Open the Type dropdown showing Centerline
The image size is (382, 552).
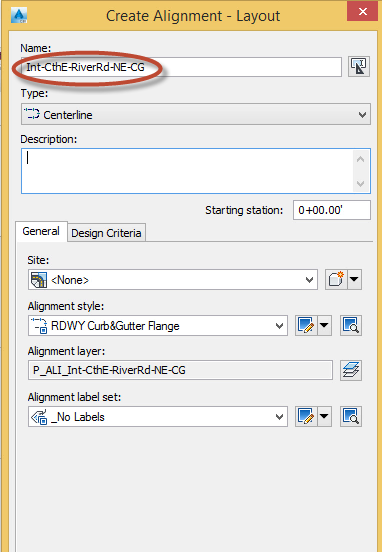pos(196,114)
